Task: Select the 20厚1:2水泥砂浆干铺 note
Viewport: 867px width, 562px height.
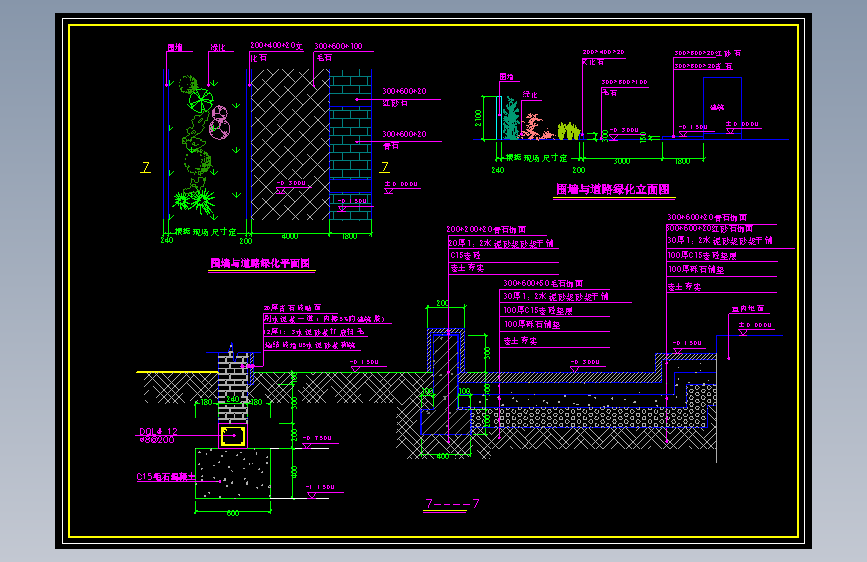Action: (x=500, y=243)
